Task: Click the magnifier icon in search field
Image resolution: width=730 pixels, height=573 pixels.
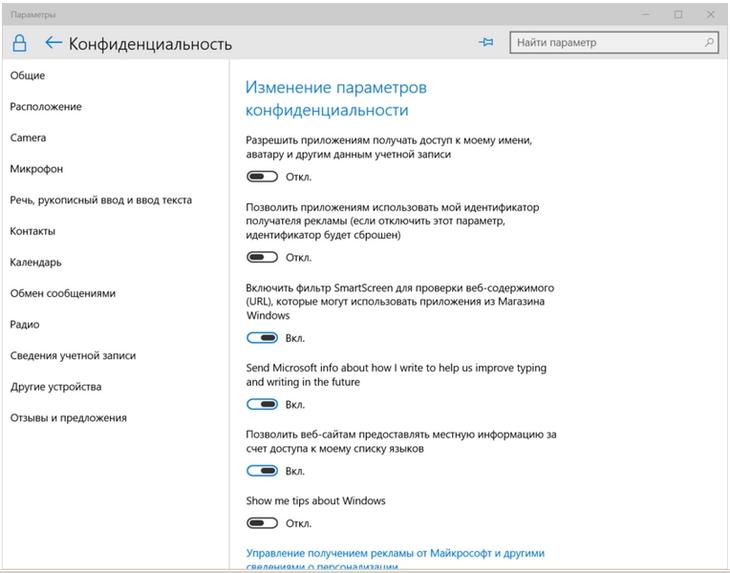Action: point(709,42)
